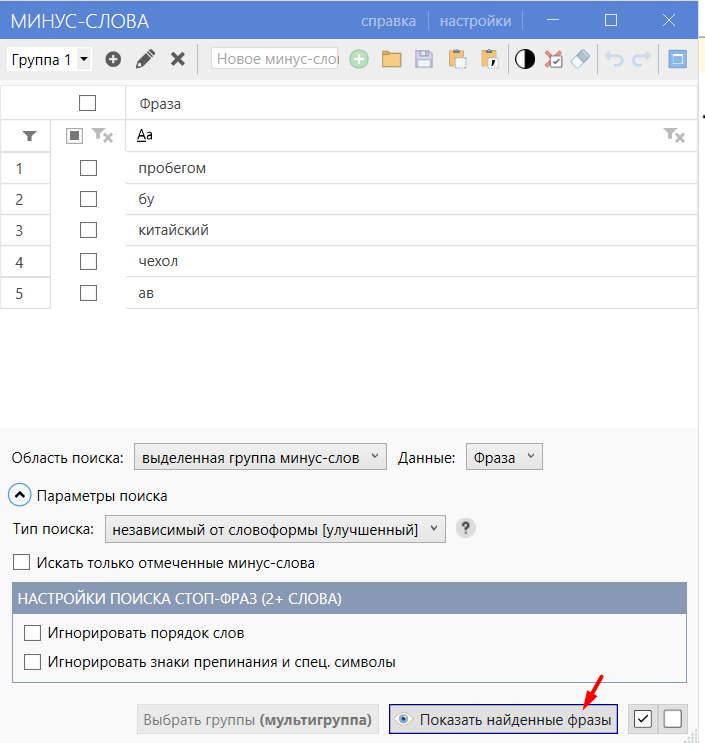This screenshot has height=743, width=705.
Task: Add a new group with plus icon
Action: [113, 59]
